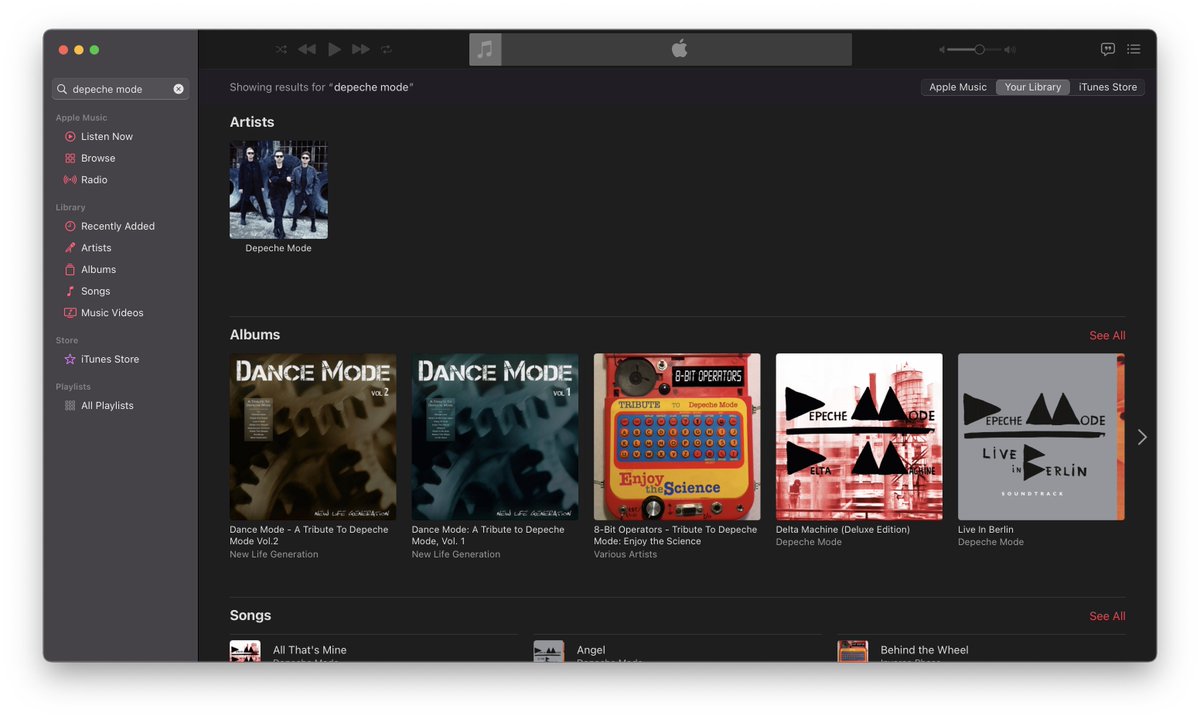Click the music note artwork icon
The image size is (1200, 719).
(485, 49)
